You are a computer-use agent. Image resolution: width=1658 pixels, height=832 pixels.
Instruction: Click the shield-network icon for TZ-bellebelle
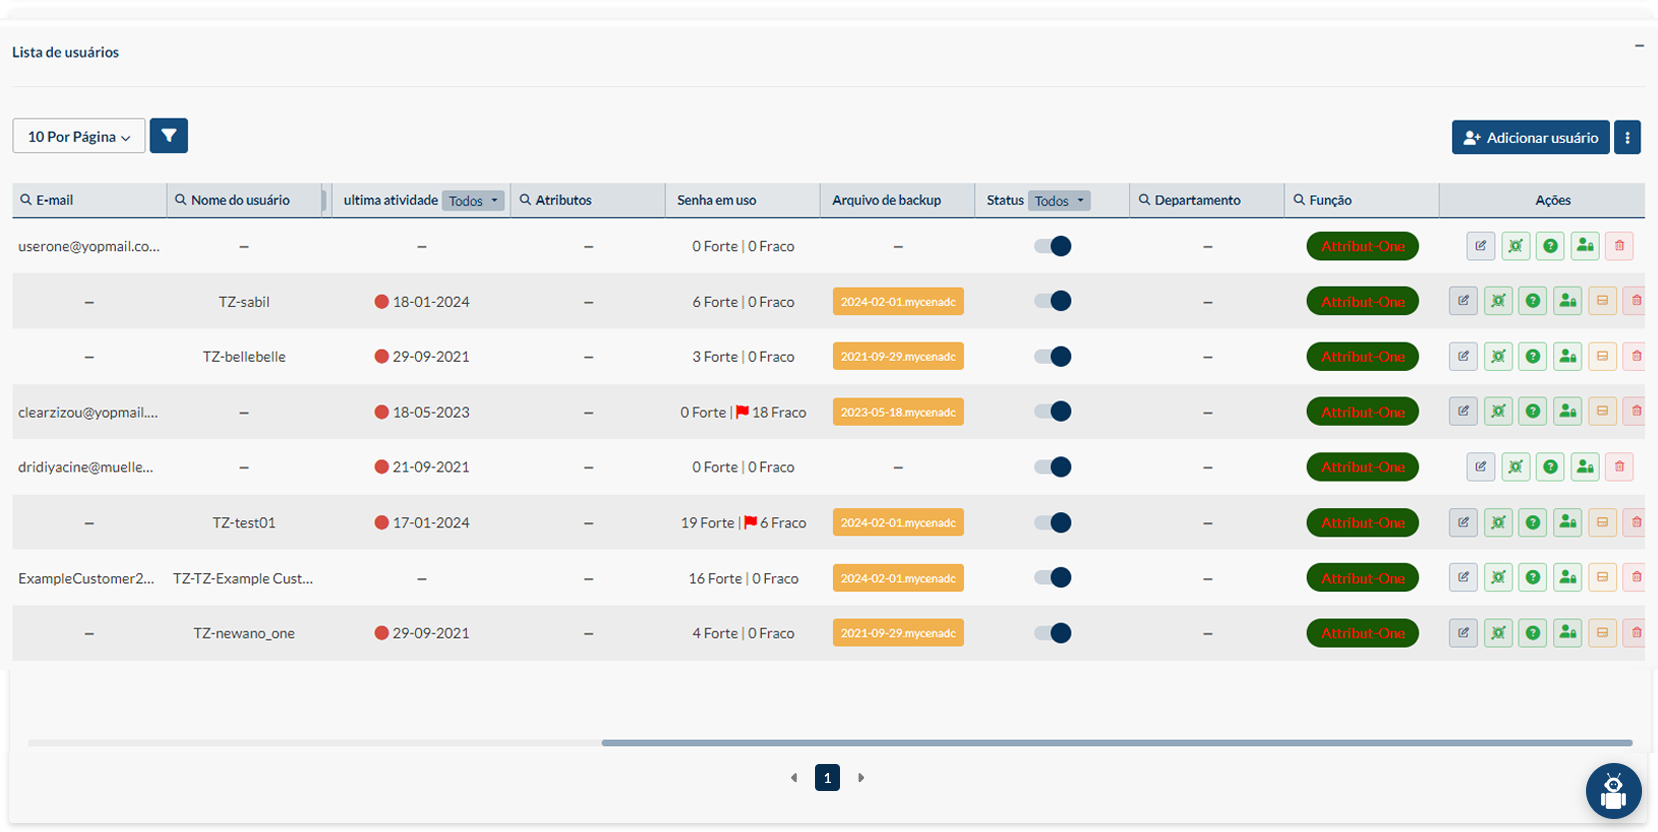pyautogui.click(x=1498, y=356)
